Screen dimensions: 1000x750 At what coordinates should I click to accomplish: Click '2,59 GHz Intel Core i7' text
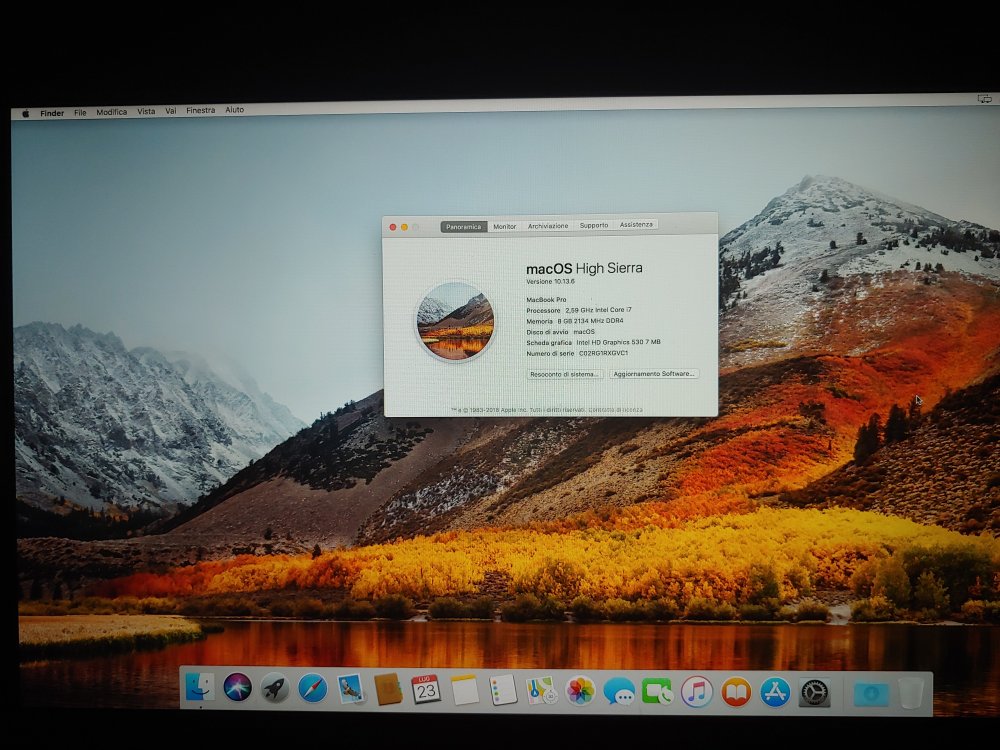598,310
